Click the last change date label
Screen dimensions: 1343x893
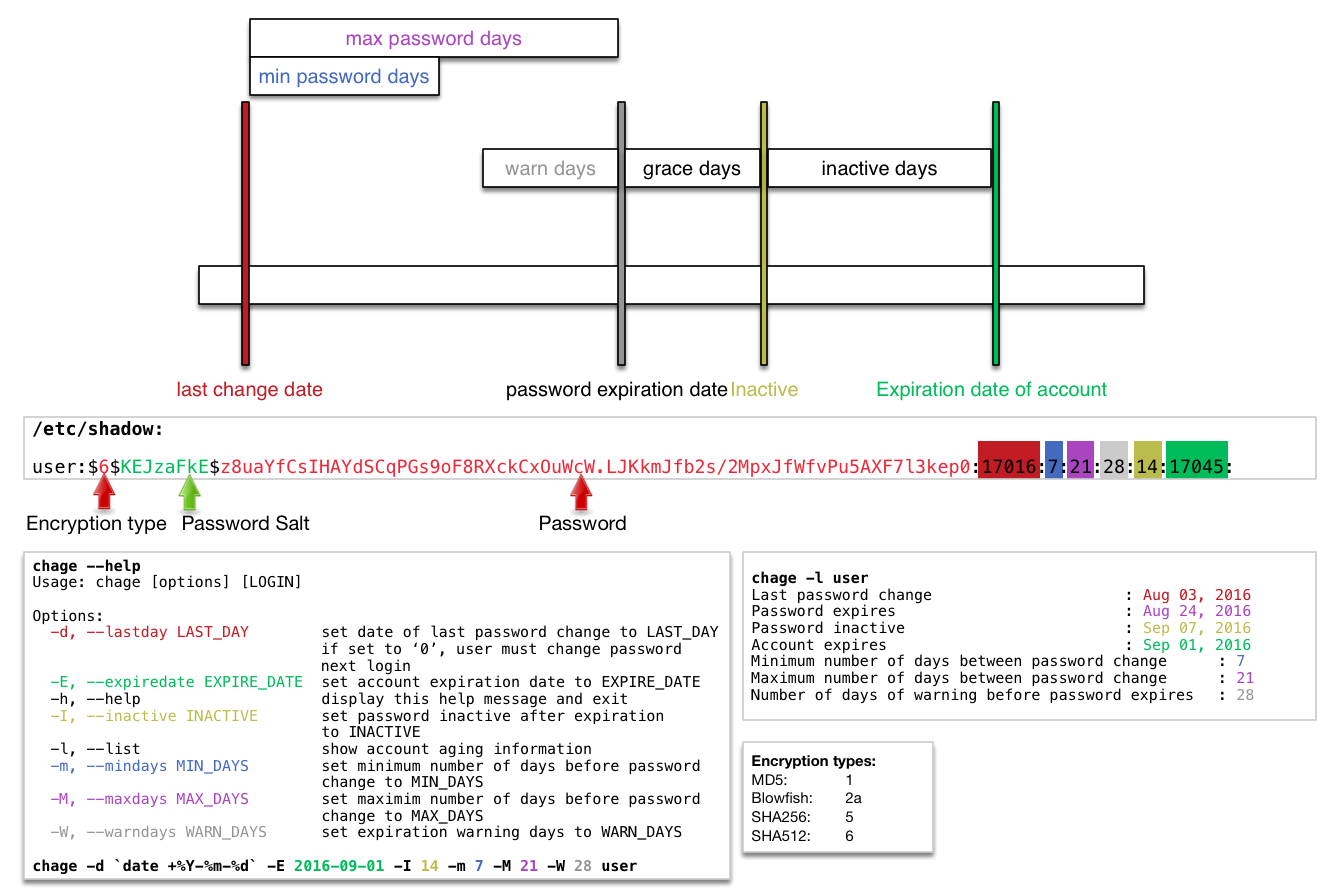[x=249, y=390]
